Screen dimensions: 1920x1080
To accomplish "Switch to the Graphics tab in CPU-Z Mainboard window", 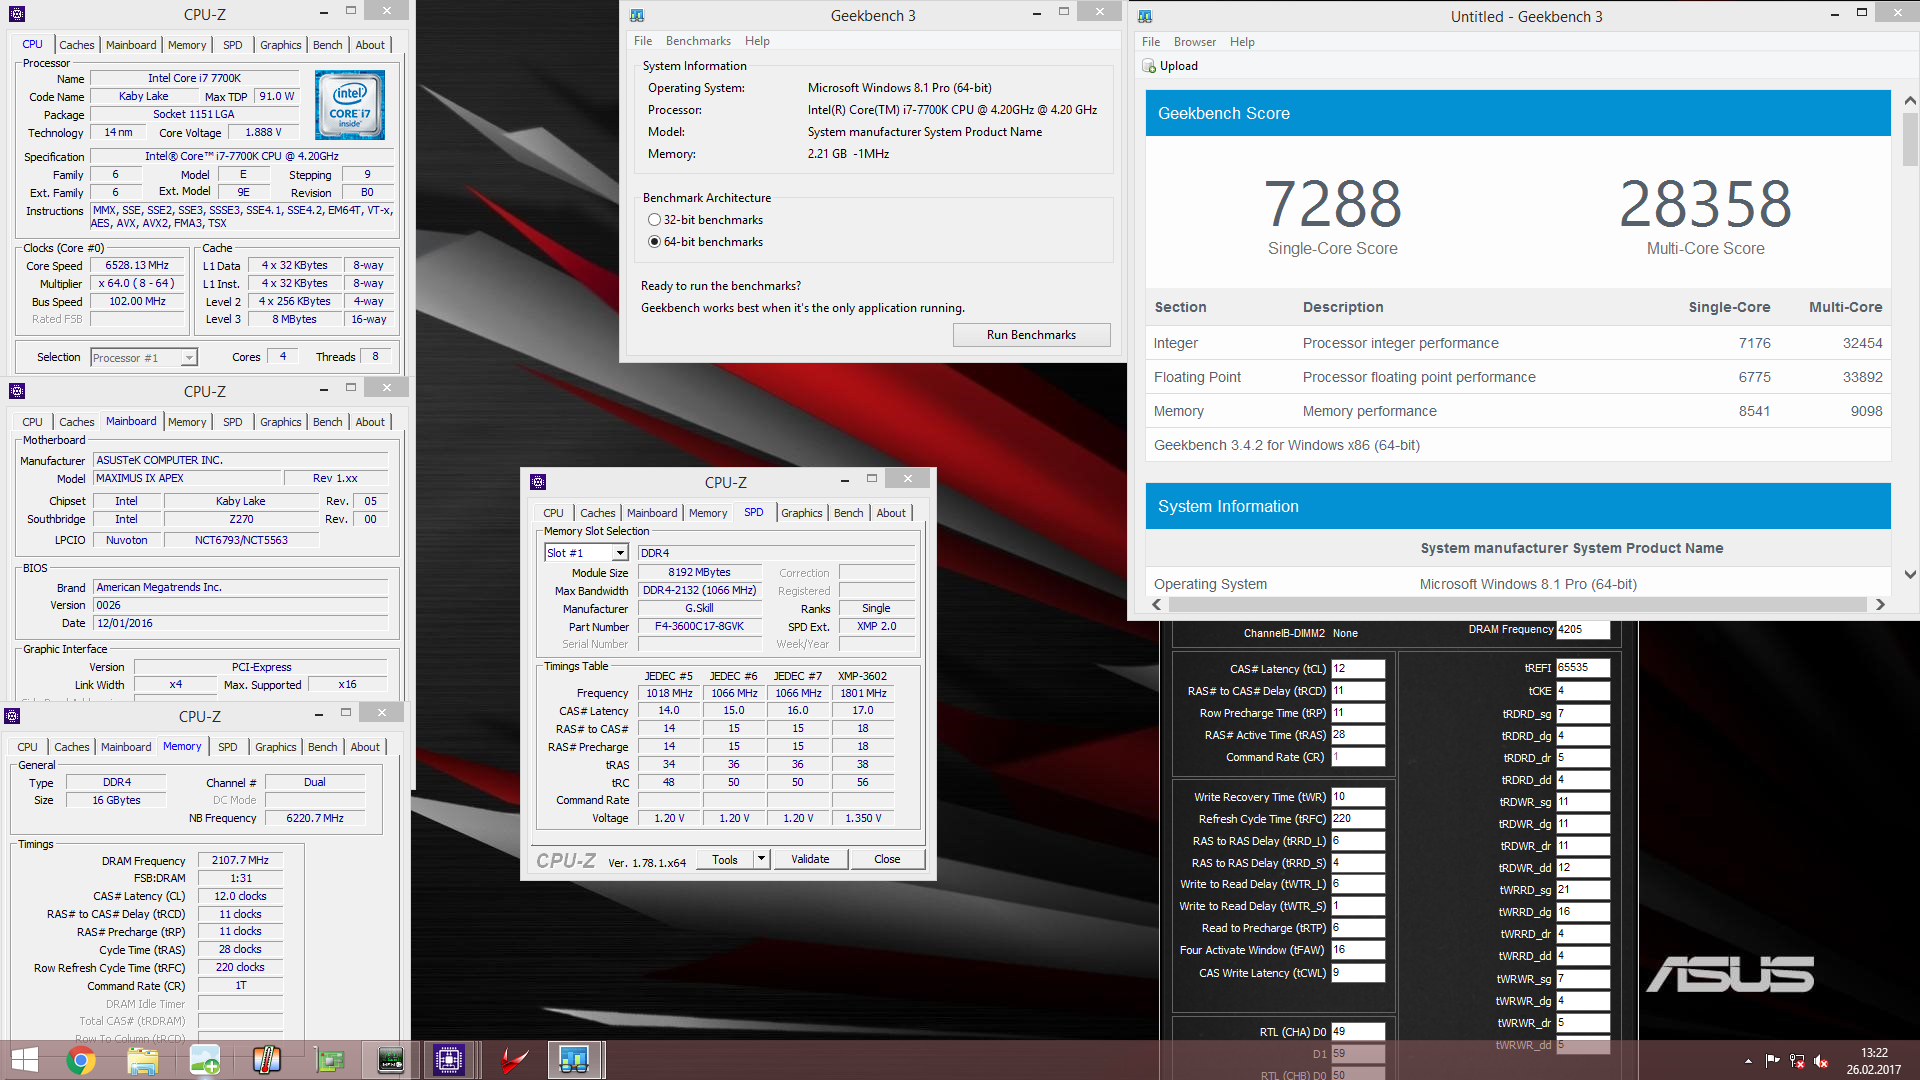I will 280,422.
